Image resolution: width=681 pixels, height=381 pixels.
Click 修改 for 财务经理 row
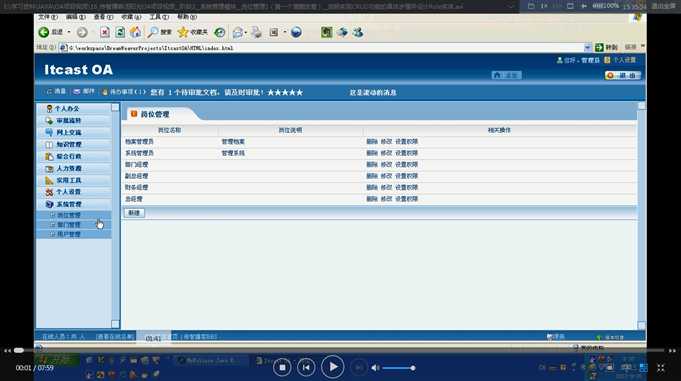point(386,187)
